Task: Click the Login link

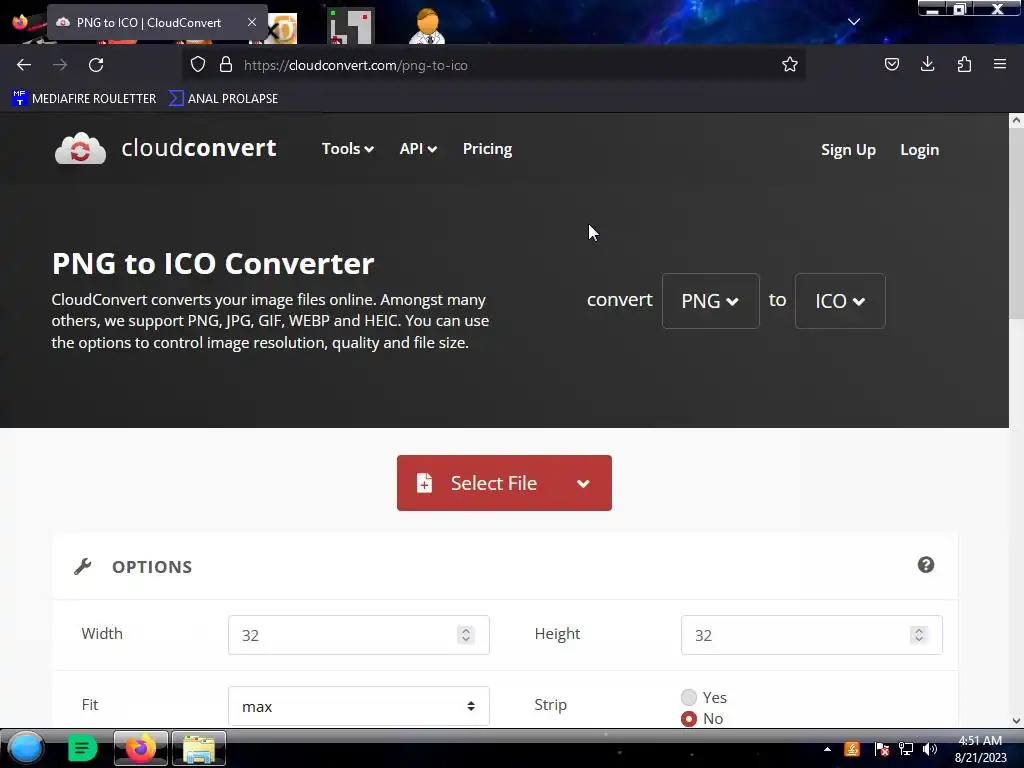Action: 920,150
